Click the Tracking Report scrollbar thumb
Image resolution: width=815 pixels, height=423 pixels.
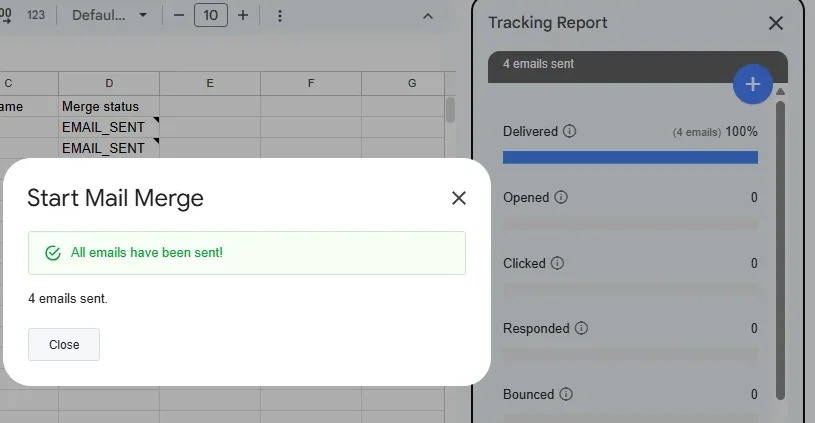click(x=780, y=250)
